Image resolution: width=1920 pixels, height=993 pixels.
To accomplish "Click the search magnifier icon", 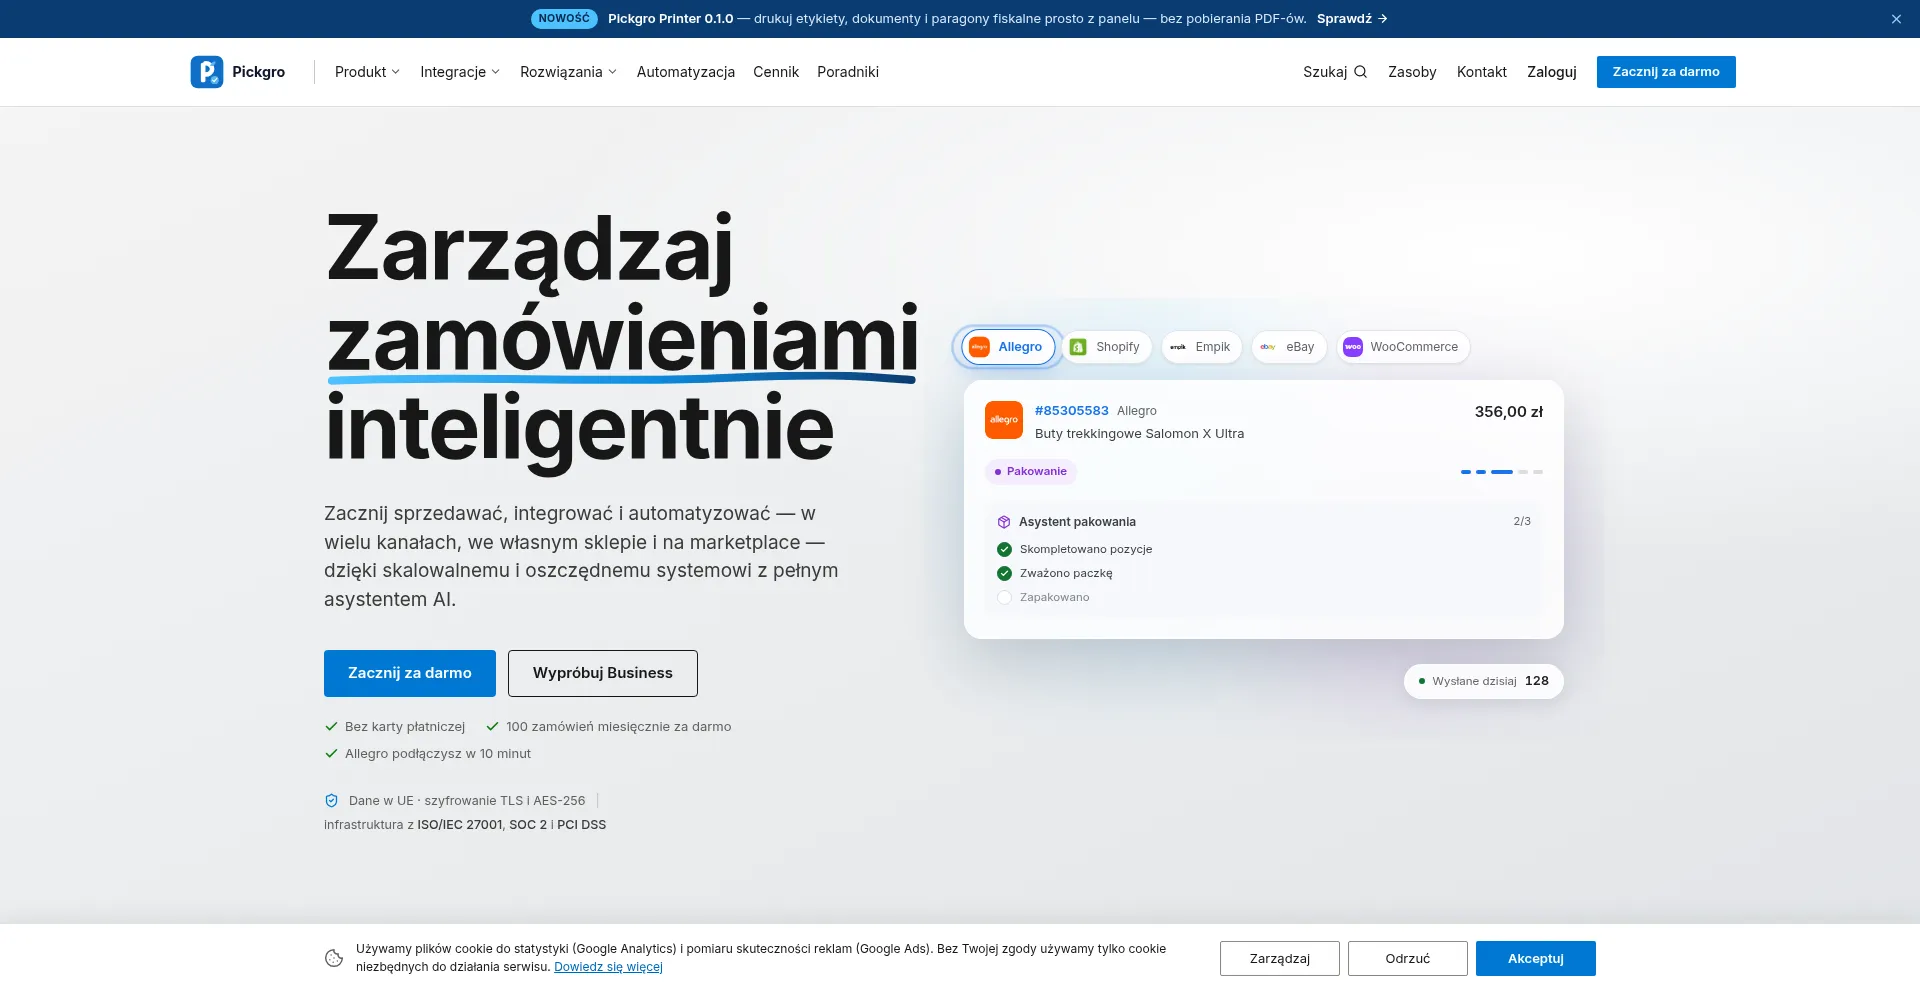I will (1360, 72).
